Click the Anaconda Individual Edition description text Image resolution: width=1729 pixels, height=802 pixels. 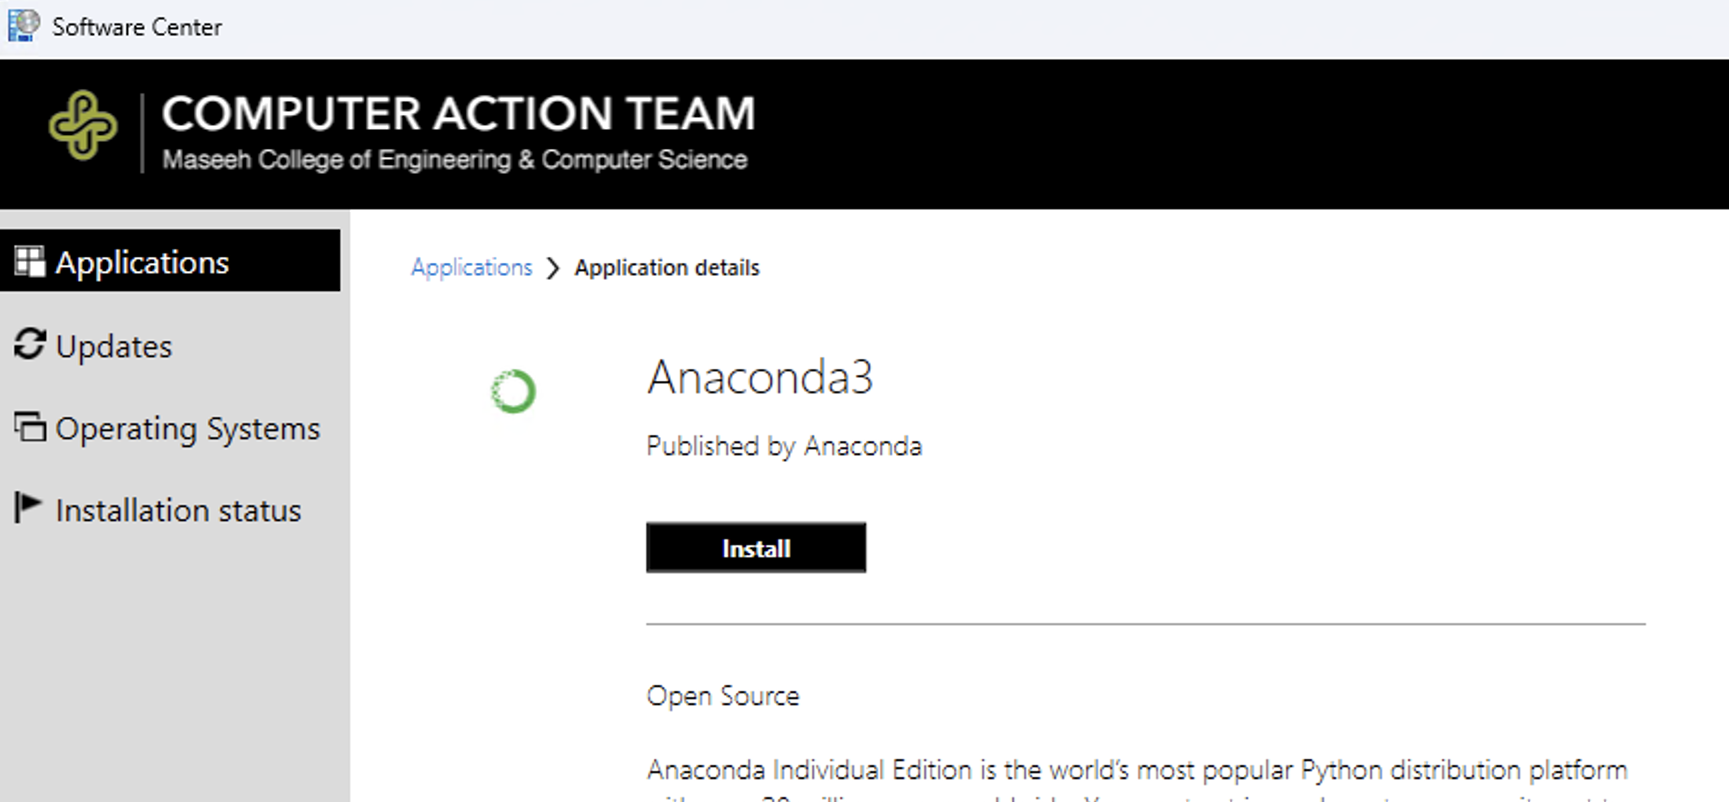[1137, 770]
